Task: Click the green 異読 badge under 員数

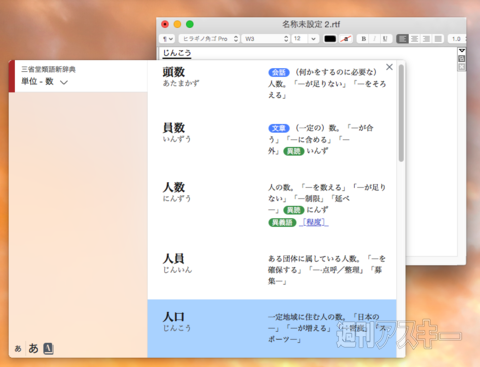Action: click(x=294, y=151)
